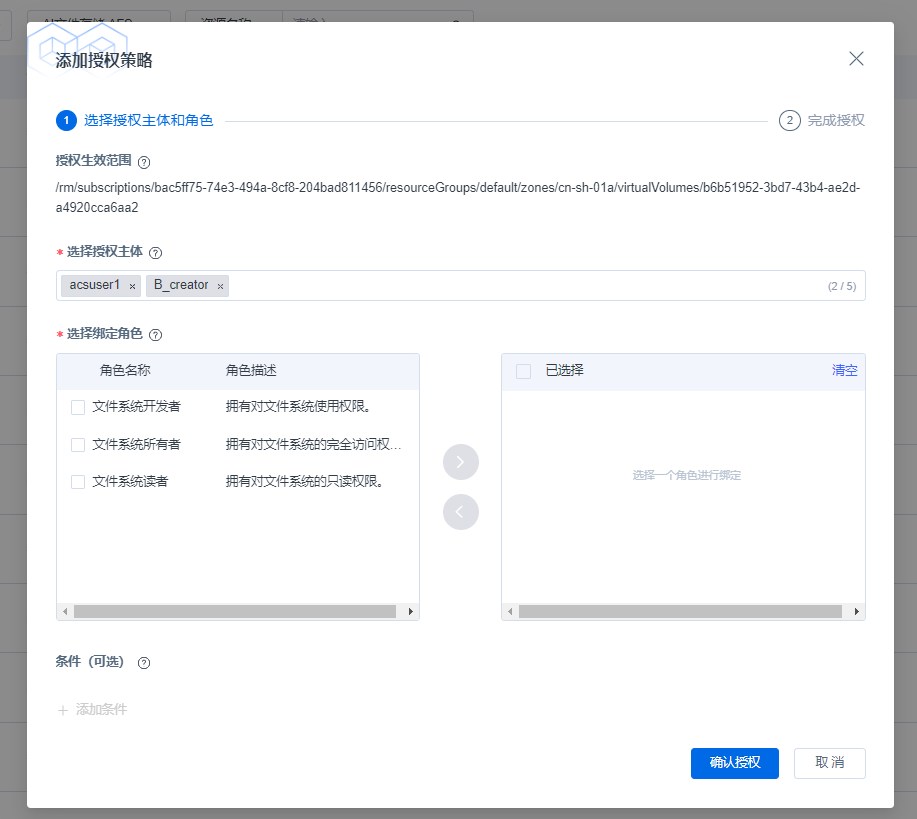Click help icon next to 选择授权主体
Viewport: 917px width, 819px height.
(155, 253)
